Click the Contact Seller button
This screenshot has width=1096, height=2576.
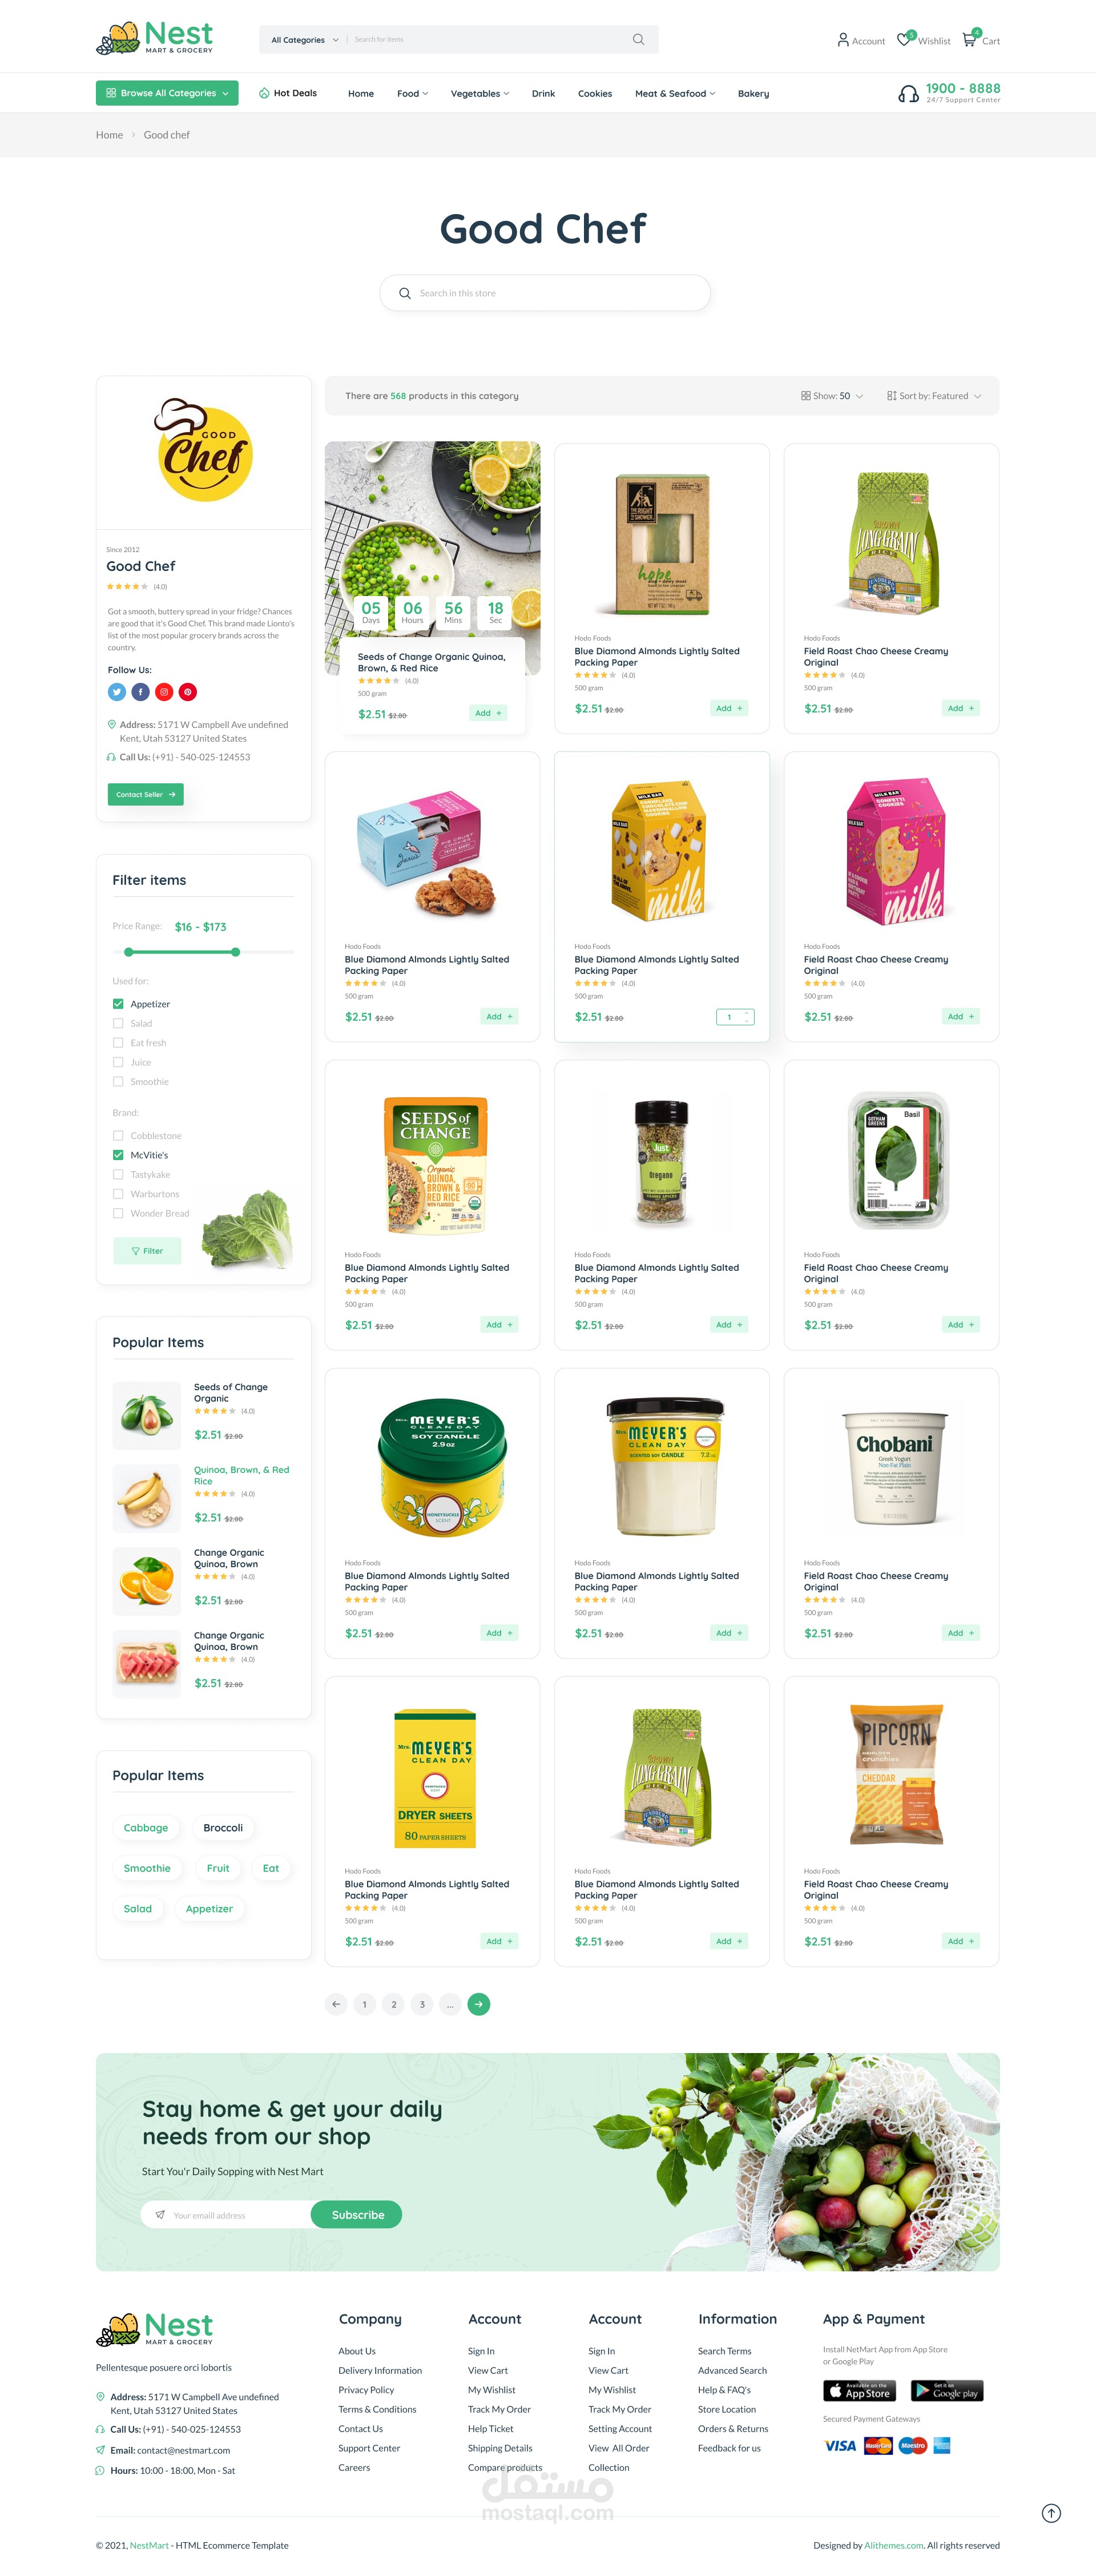(x=145, y=794)
